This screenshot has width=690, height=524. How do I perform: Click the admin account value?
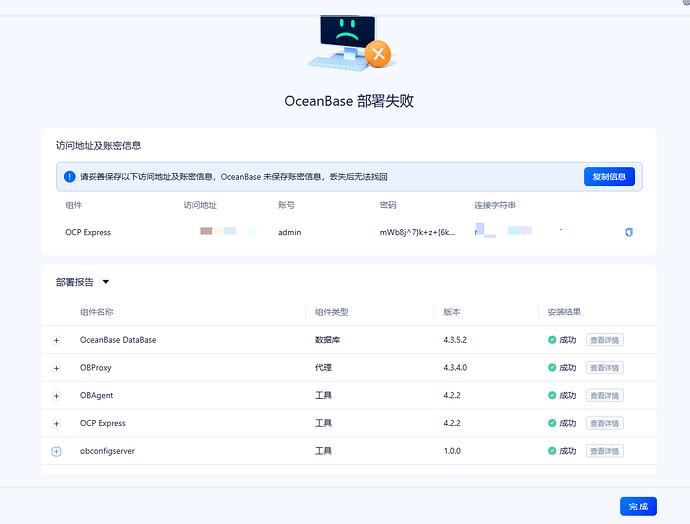(290, 232)
